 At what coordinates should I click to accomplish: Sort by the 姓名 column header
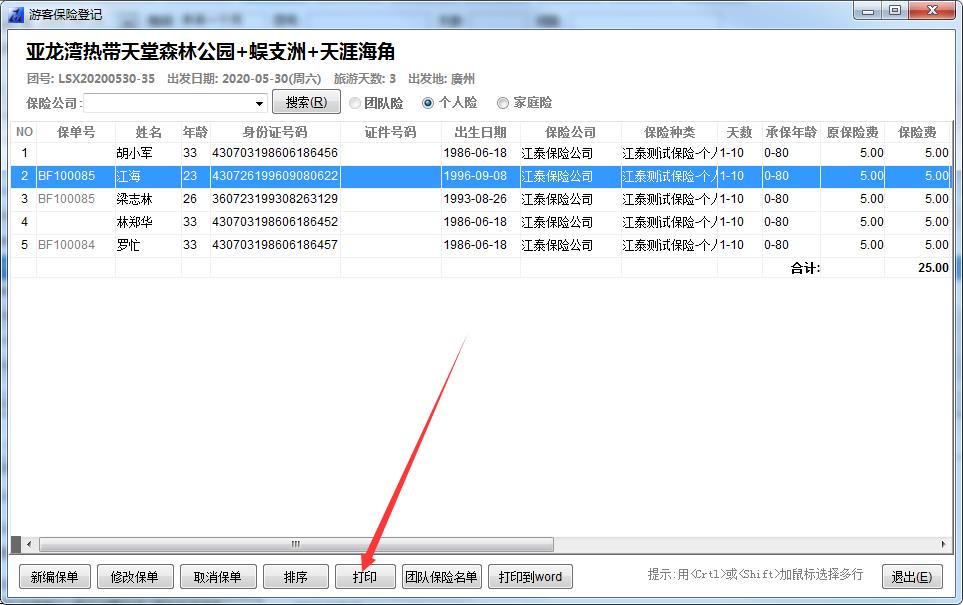pos(147,132)
